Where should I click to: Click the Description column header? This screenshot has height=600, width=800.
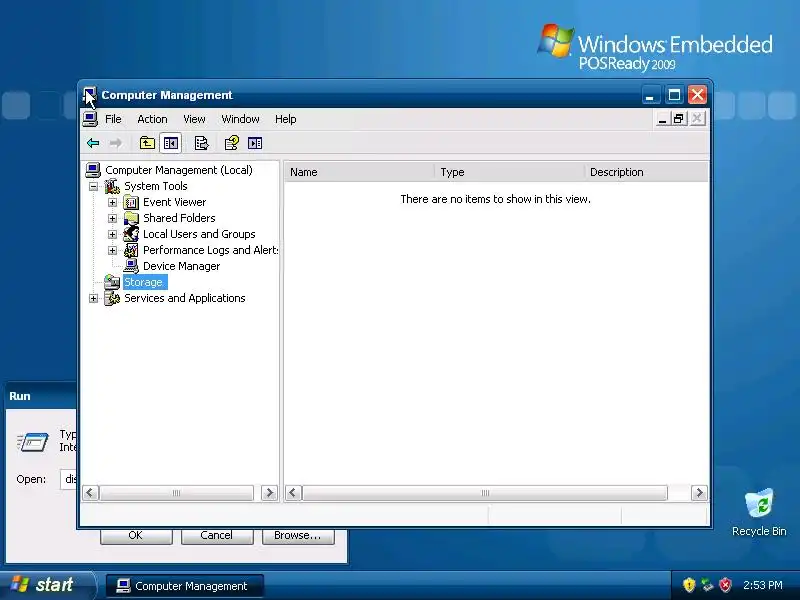[646, 172]
